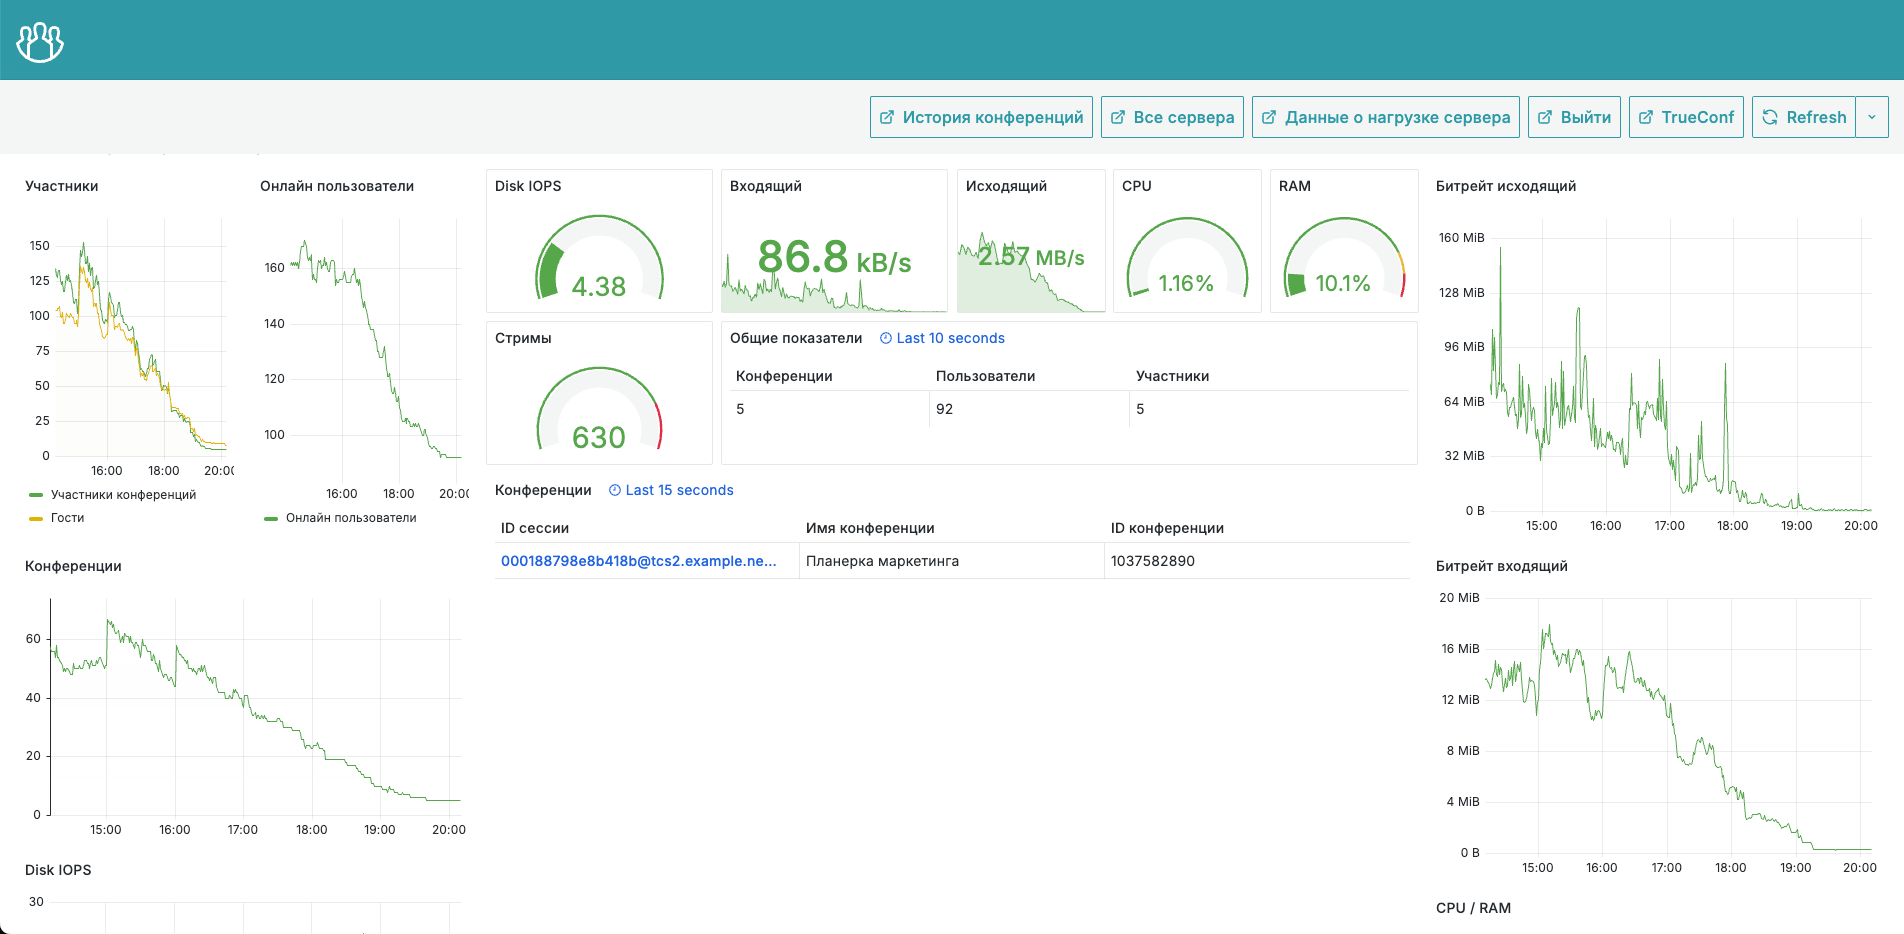Click external-link icon on Выйти
The width and height of the screenshot is (1904, 934).
[x=1545, y=117]
